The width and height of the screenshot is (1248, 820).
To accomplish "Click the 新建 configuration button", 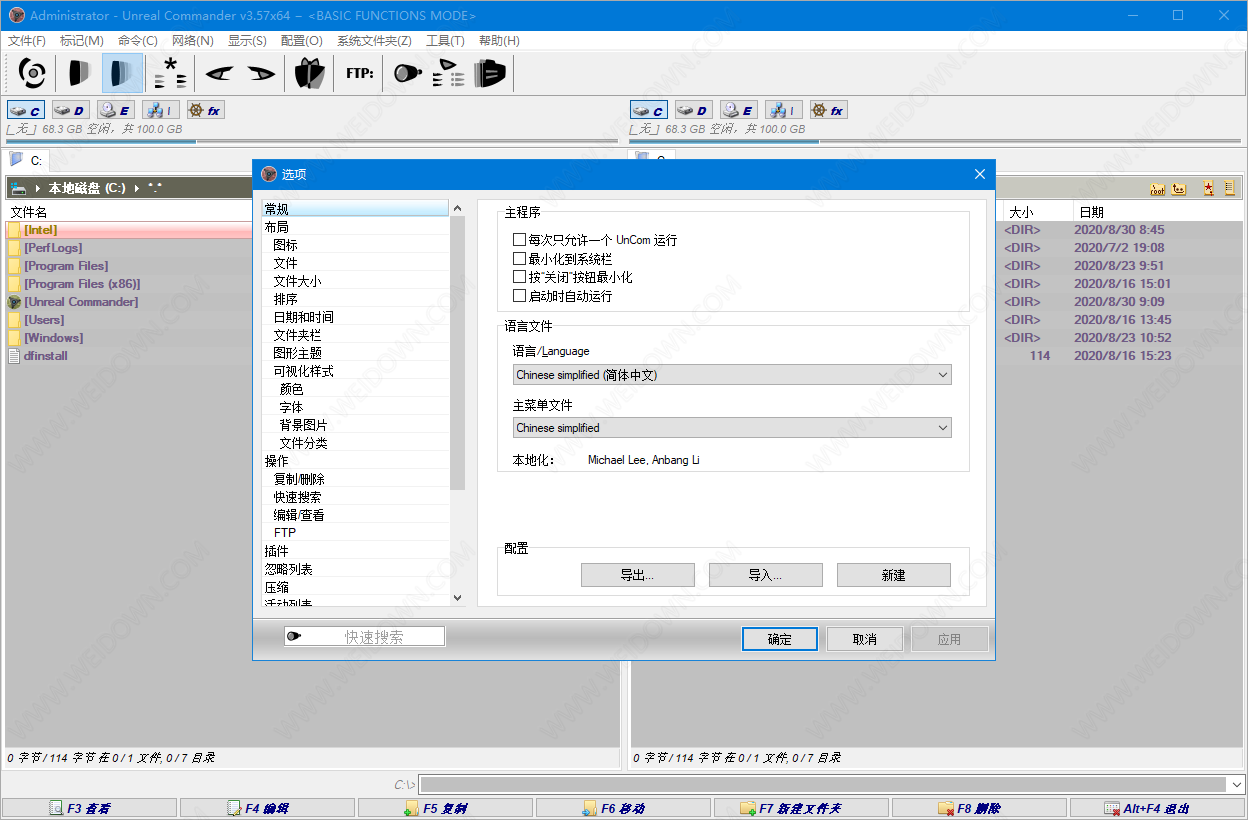I will click(893, 575).
